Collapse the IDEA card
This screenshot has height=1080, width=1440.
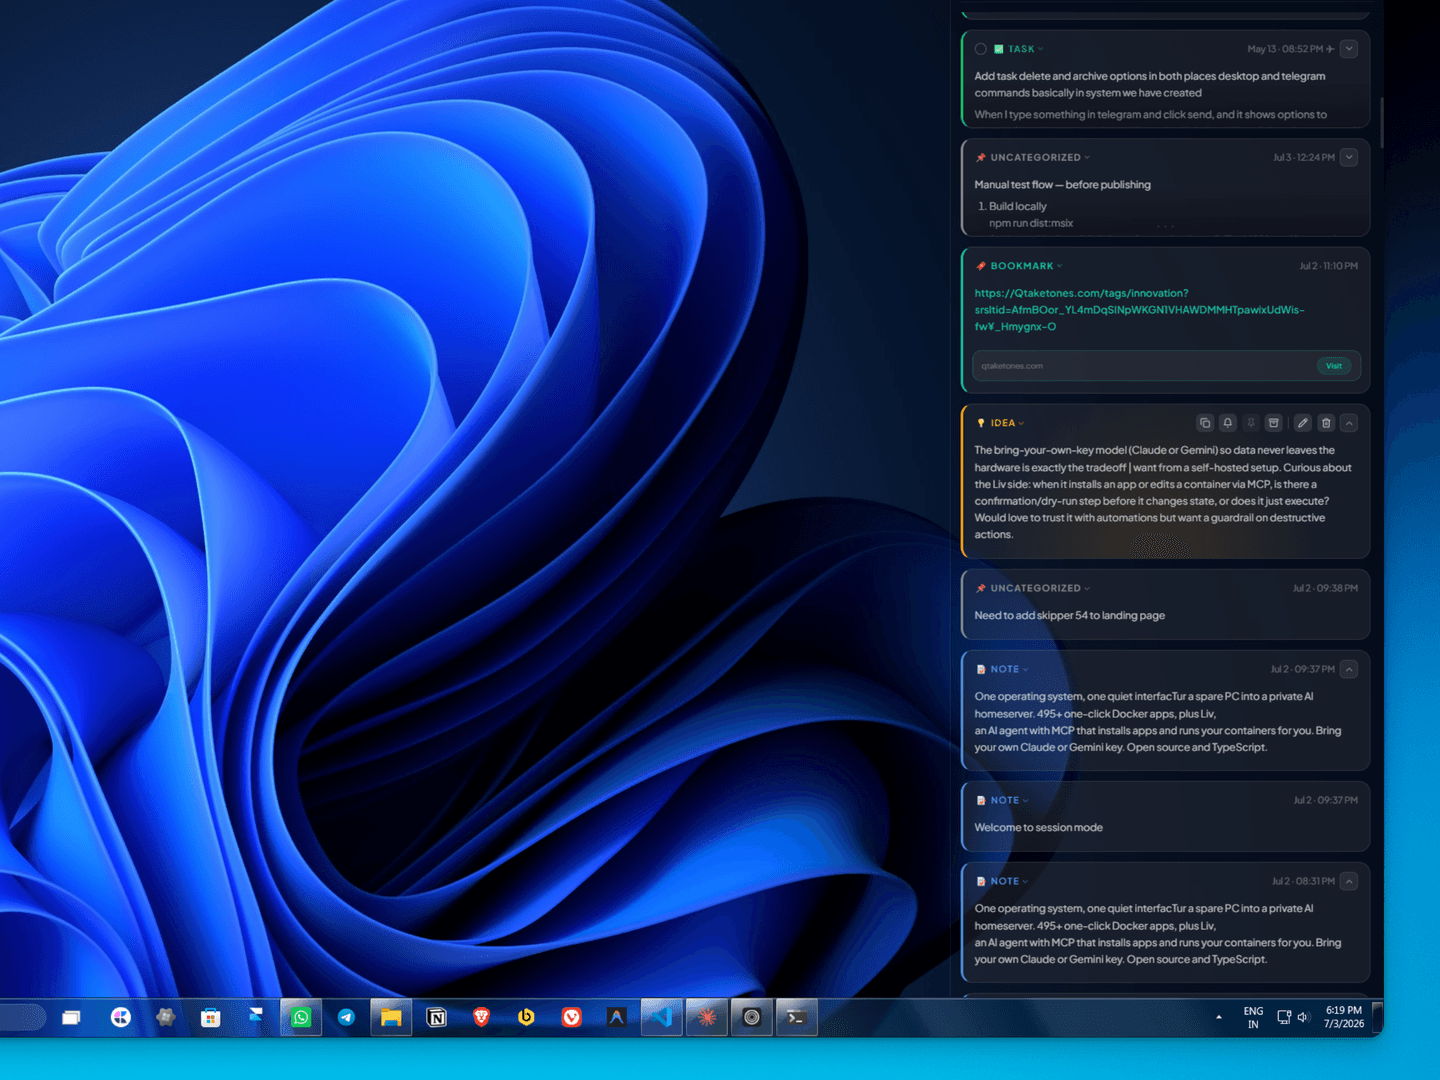1349,423
